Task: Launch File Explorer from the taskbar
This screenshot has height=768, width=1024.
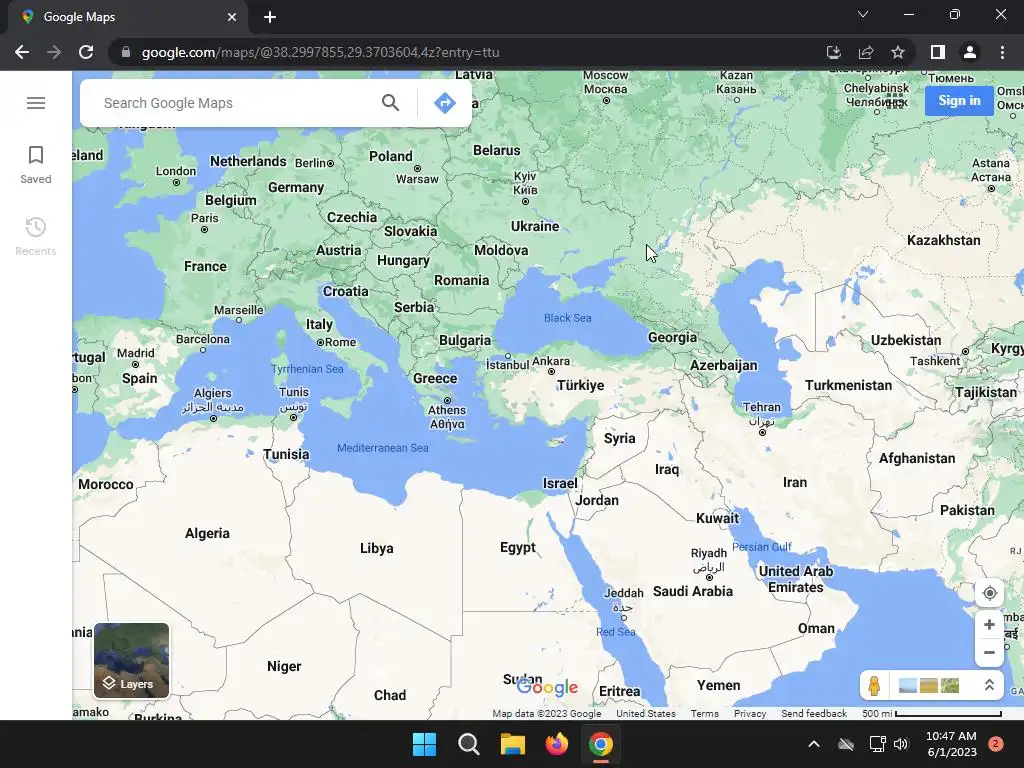Action: [x=513, y=744]
